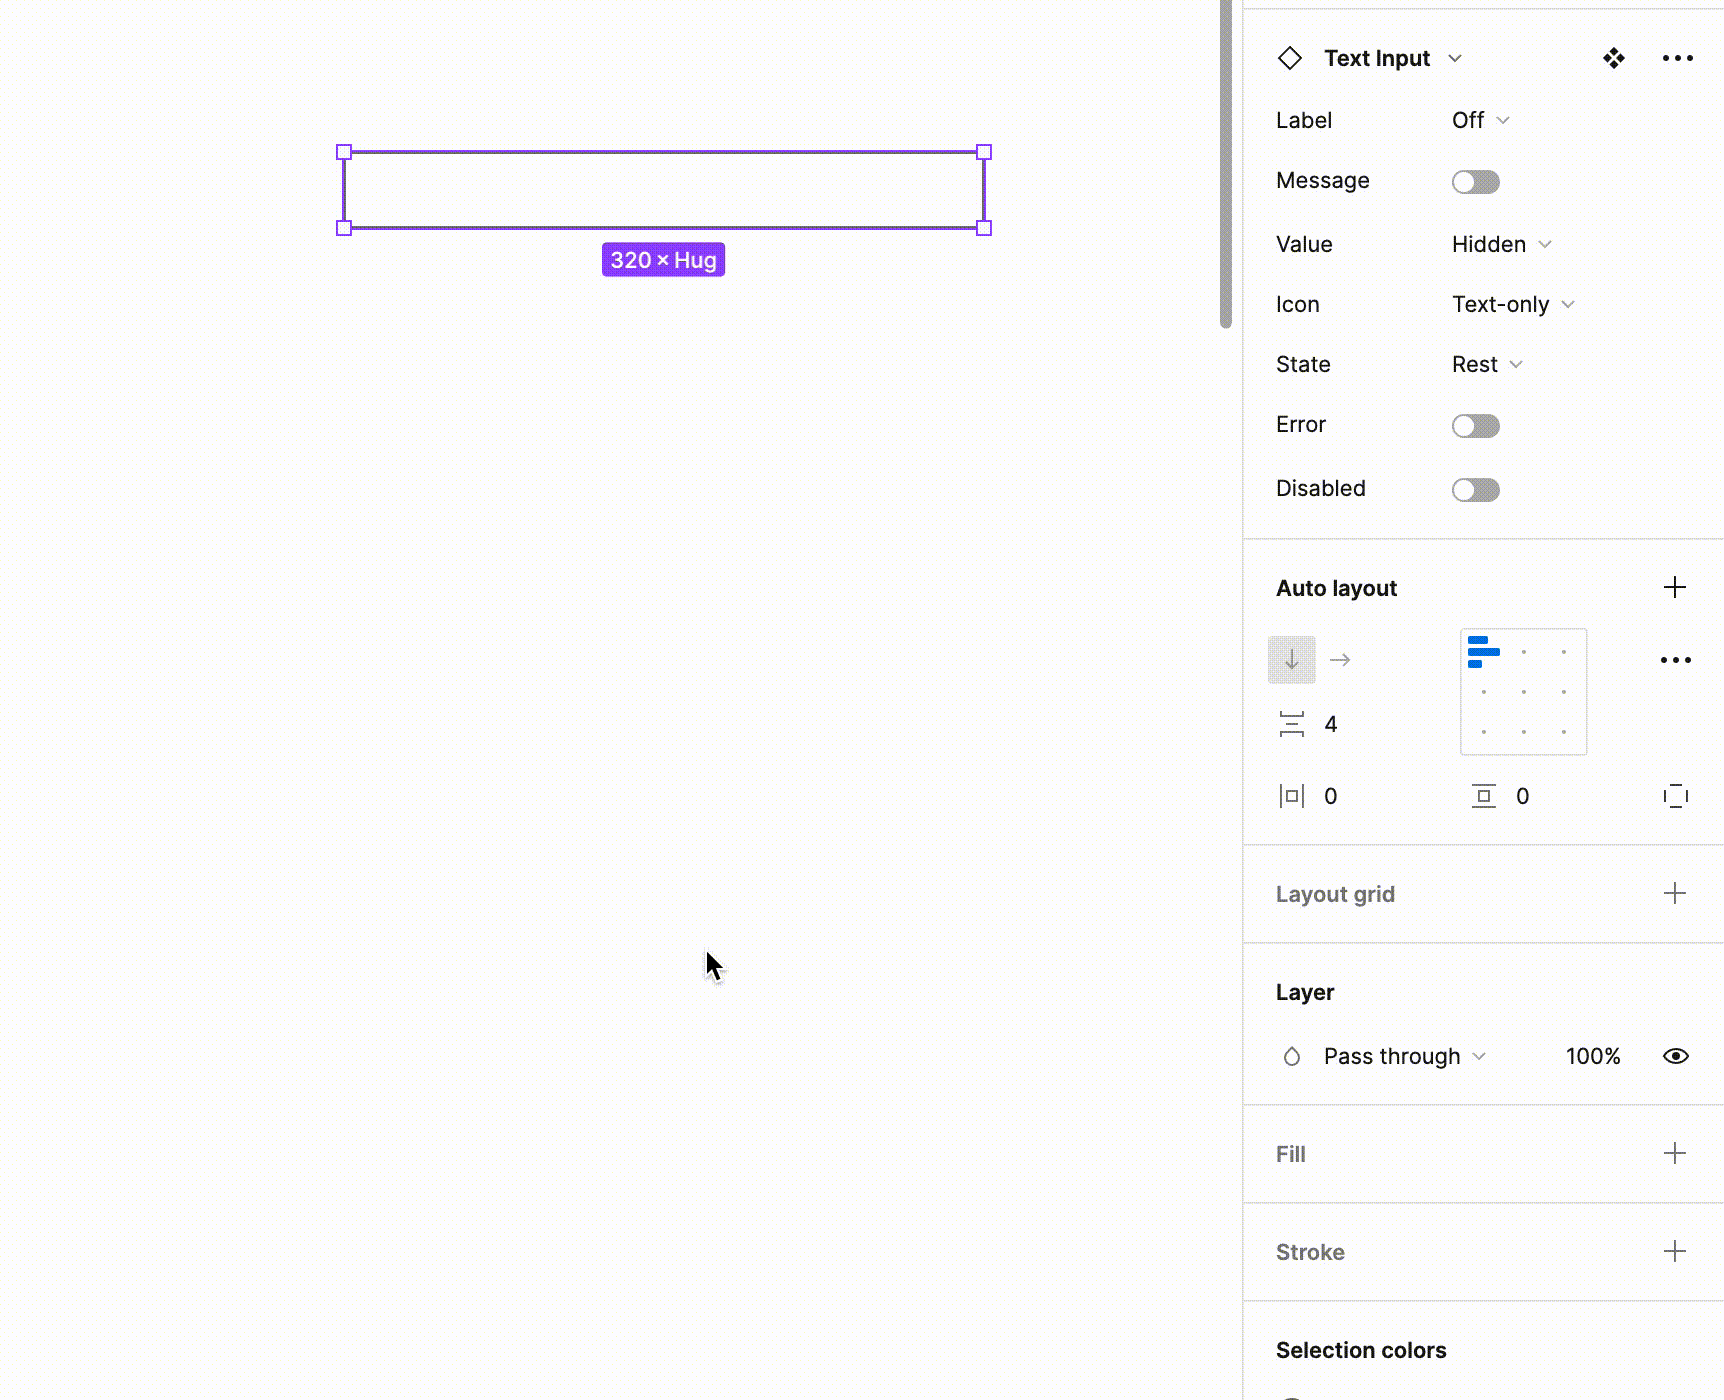Click the layer opacity 100% field
Image resolution: width=1724 pixels, height=1400 pixels.
[1592, 1056]
